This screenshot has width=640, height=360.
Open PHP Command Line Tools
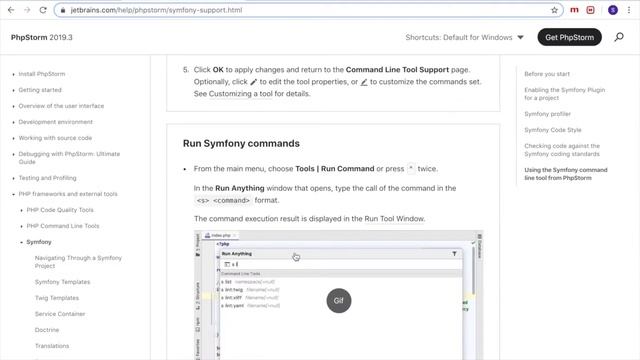click(x=63, y=226)
